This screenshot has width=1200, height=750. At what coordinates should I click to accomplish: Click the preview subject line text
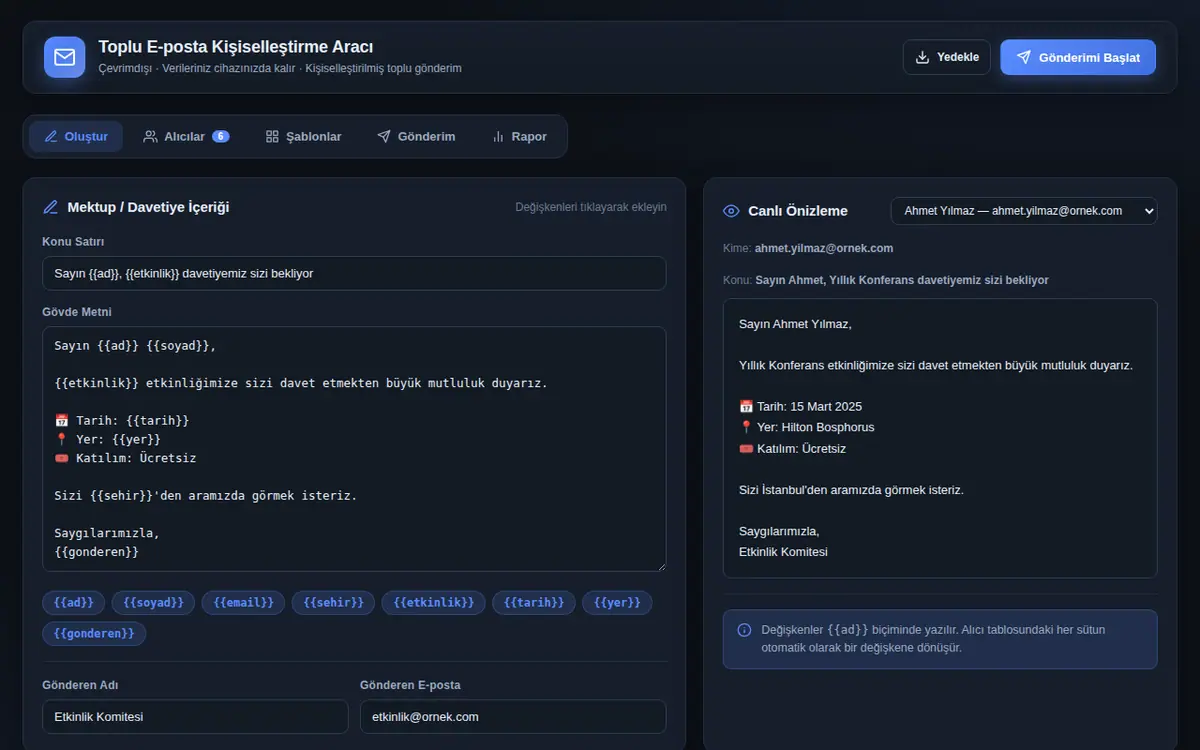pyautogui.click(x=902, y=280)
